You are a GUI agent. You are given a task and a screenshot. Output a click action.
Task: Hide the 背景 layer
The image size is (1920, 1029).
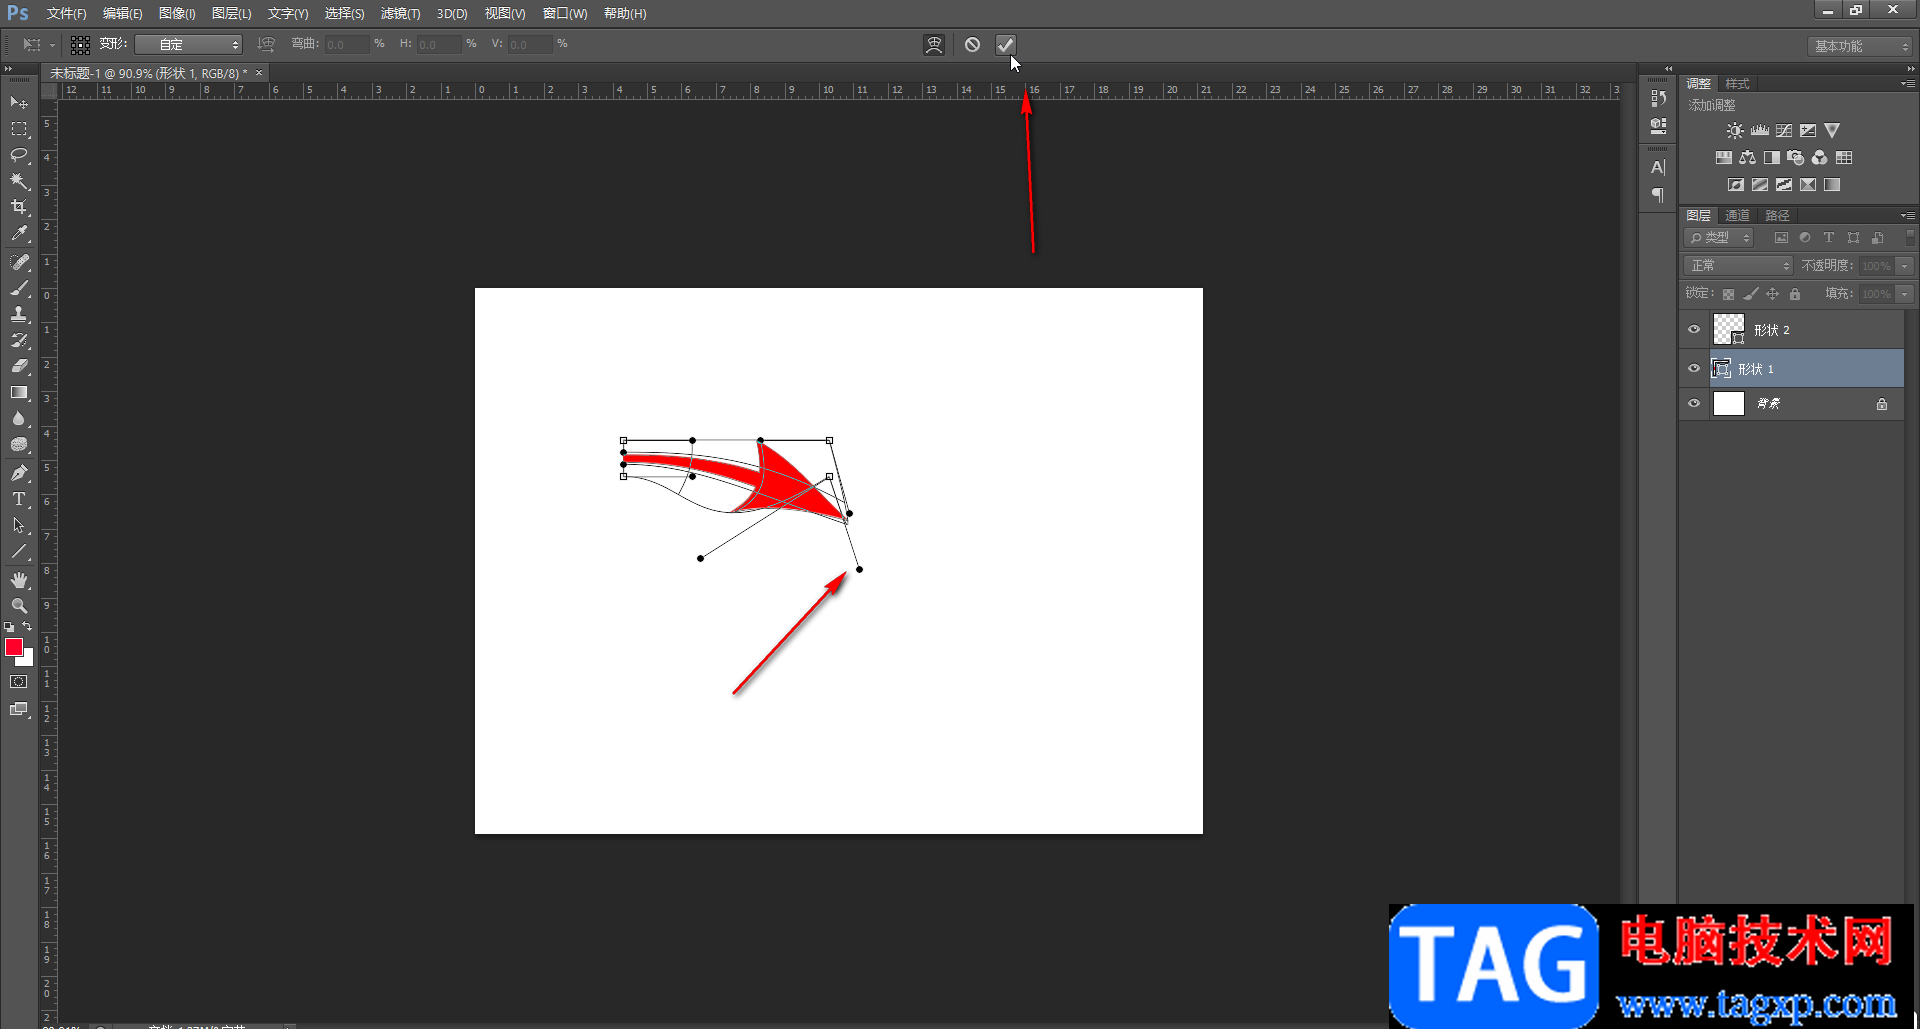pos(1694,404)
